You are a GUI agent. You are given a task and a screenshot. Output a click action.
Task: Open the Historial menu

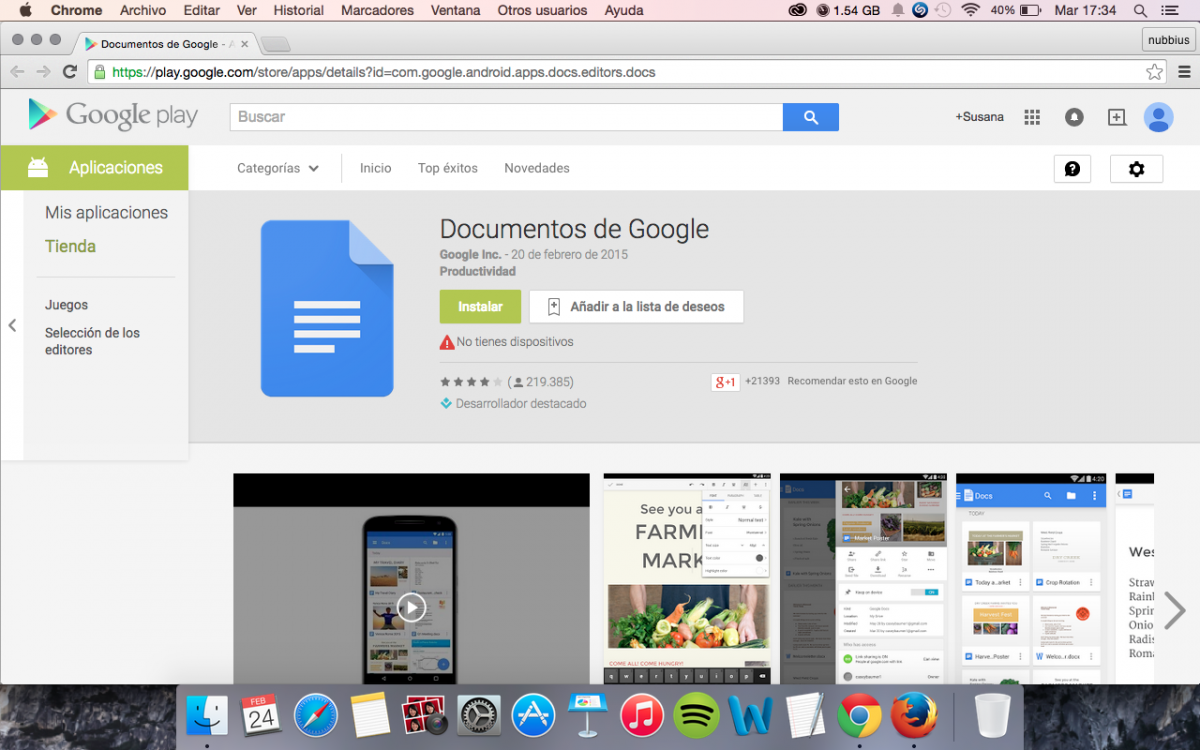pos(299,10)
